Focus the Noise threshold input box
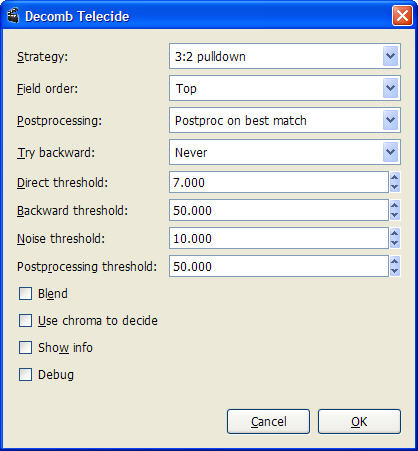This screenshot has width=418, height=451. 279,238
